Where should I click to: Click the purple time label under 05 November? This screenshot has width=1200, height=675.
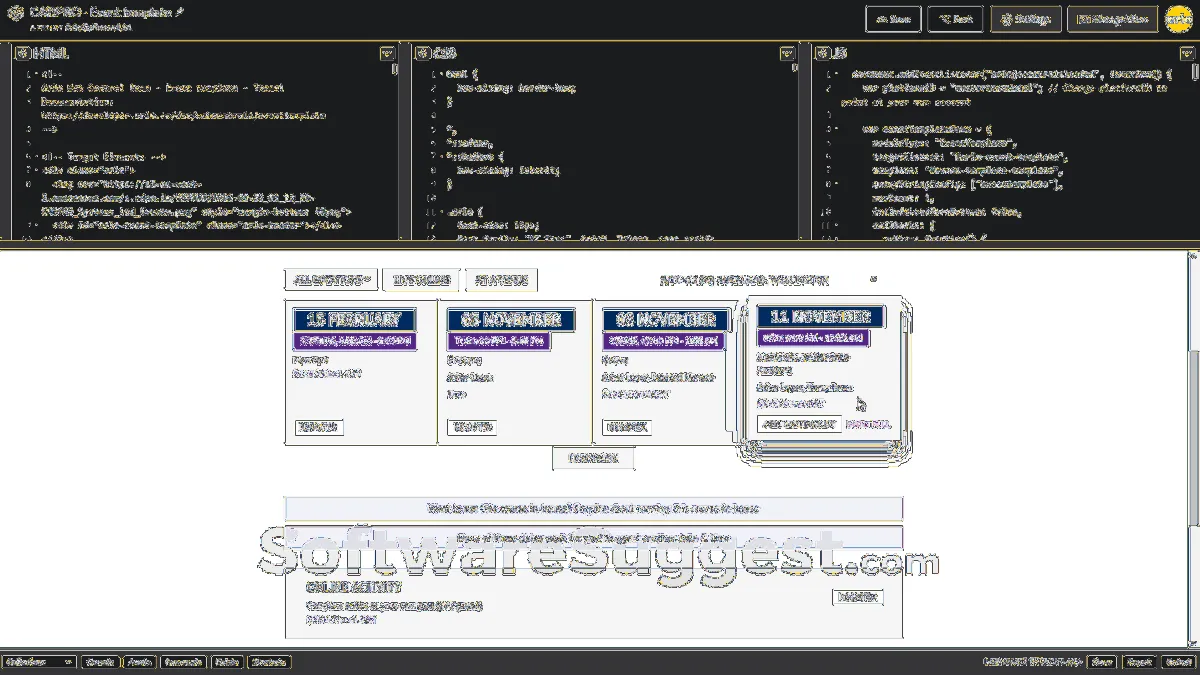(499, 341)
